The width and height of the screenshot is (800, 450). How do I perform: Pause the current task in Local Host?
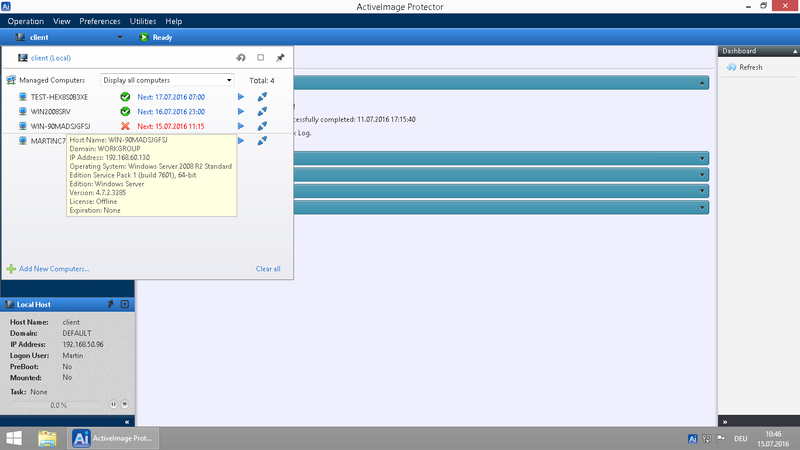coord(113,404)
